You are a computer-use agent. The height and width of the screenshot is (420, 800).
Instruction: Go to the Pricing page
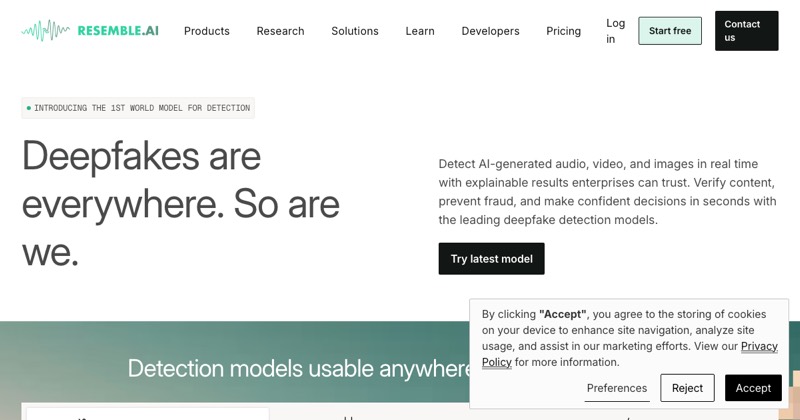(563, 31)
